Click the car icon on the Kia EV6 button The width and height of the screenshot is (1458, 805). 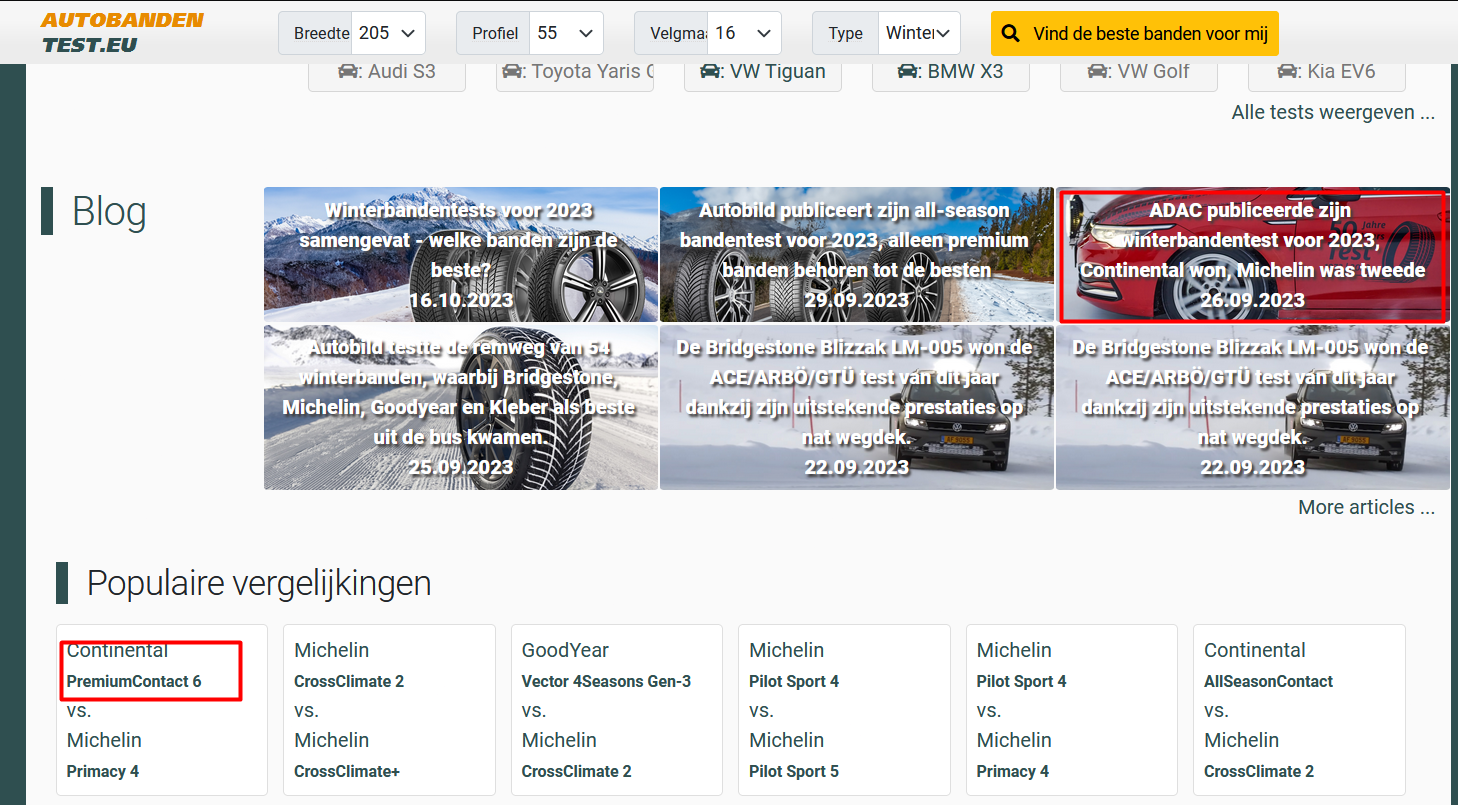coord(1287,72)
